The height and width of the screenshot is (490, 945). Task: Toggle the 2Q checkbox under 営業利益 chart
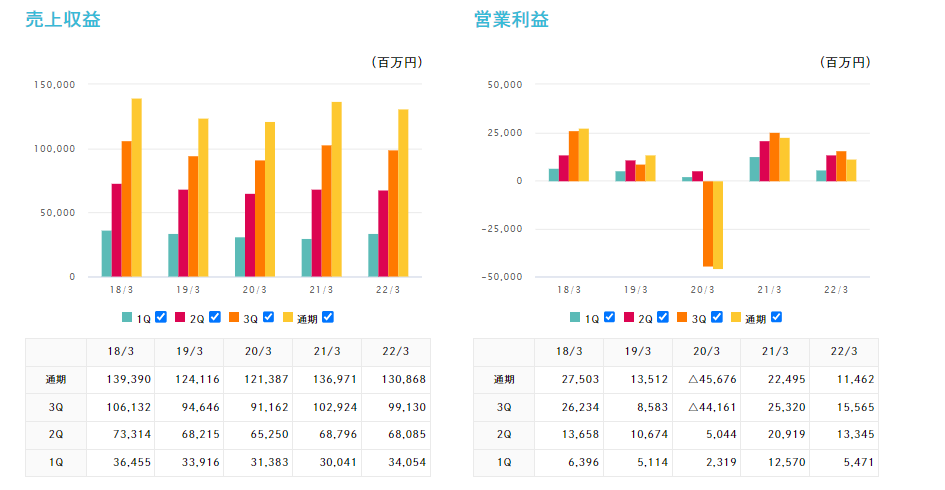pyautogui.click(x=662, y=317)
